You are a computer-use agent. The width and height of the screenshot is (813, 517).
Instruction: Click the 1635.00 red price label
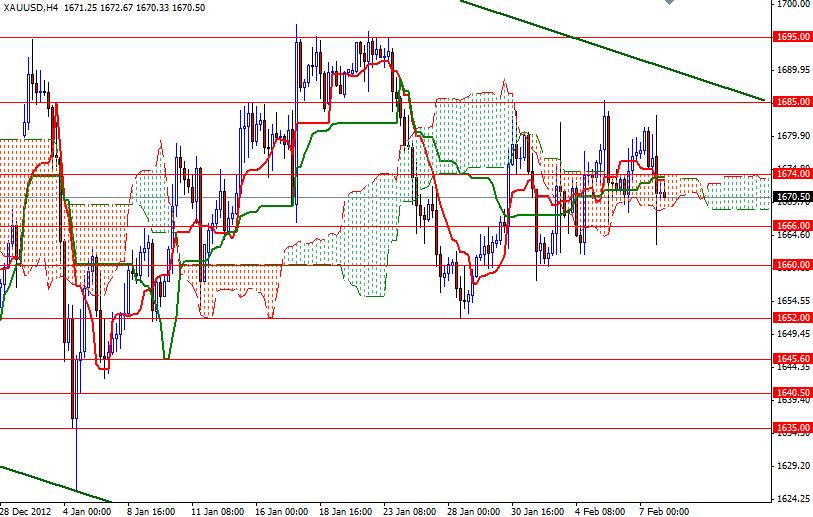[x=790, y=428]
